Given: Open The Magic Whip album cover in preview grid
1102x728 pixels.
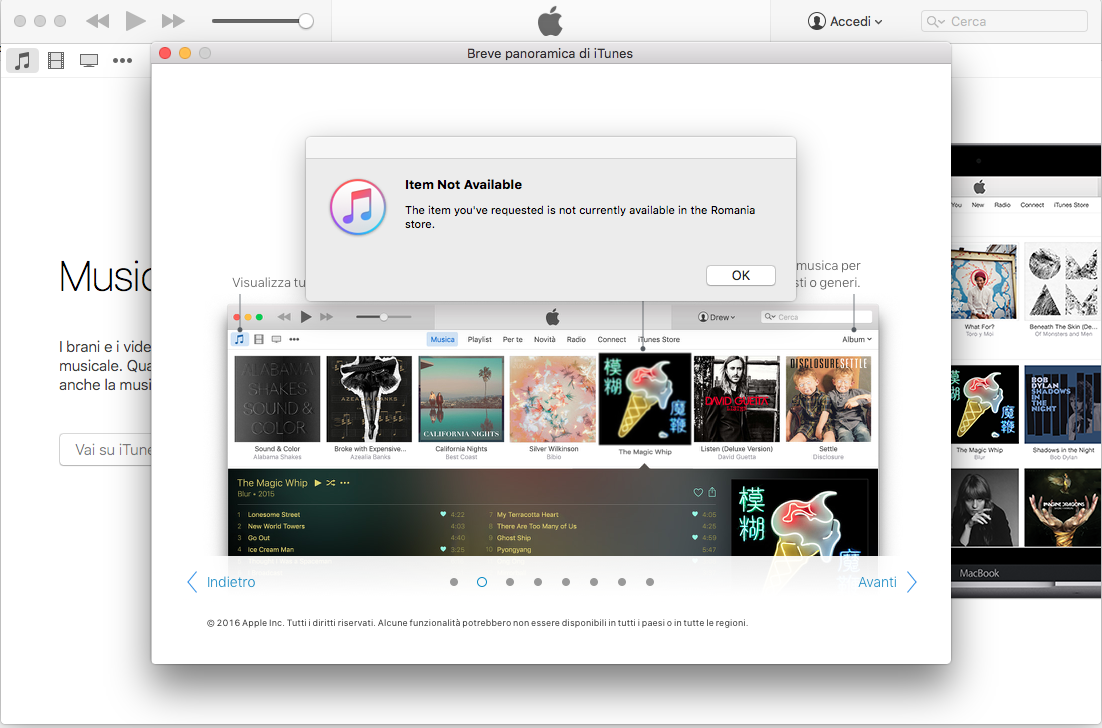Looking at the screenshot, I should point(644,398).
